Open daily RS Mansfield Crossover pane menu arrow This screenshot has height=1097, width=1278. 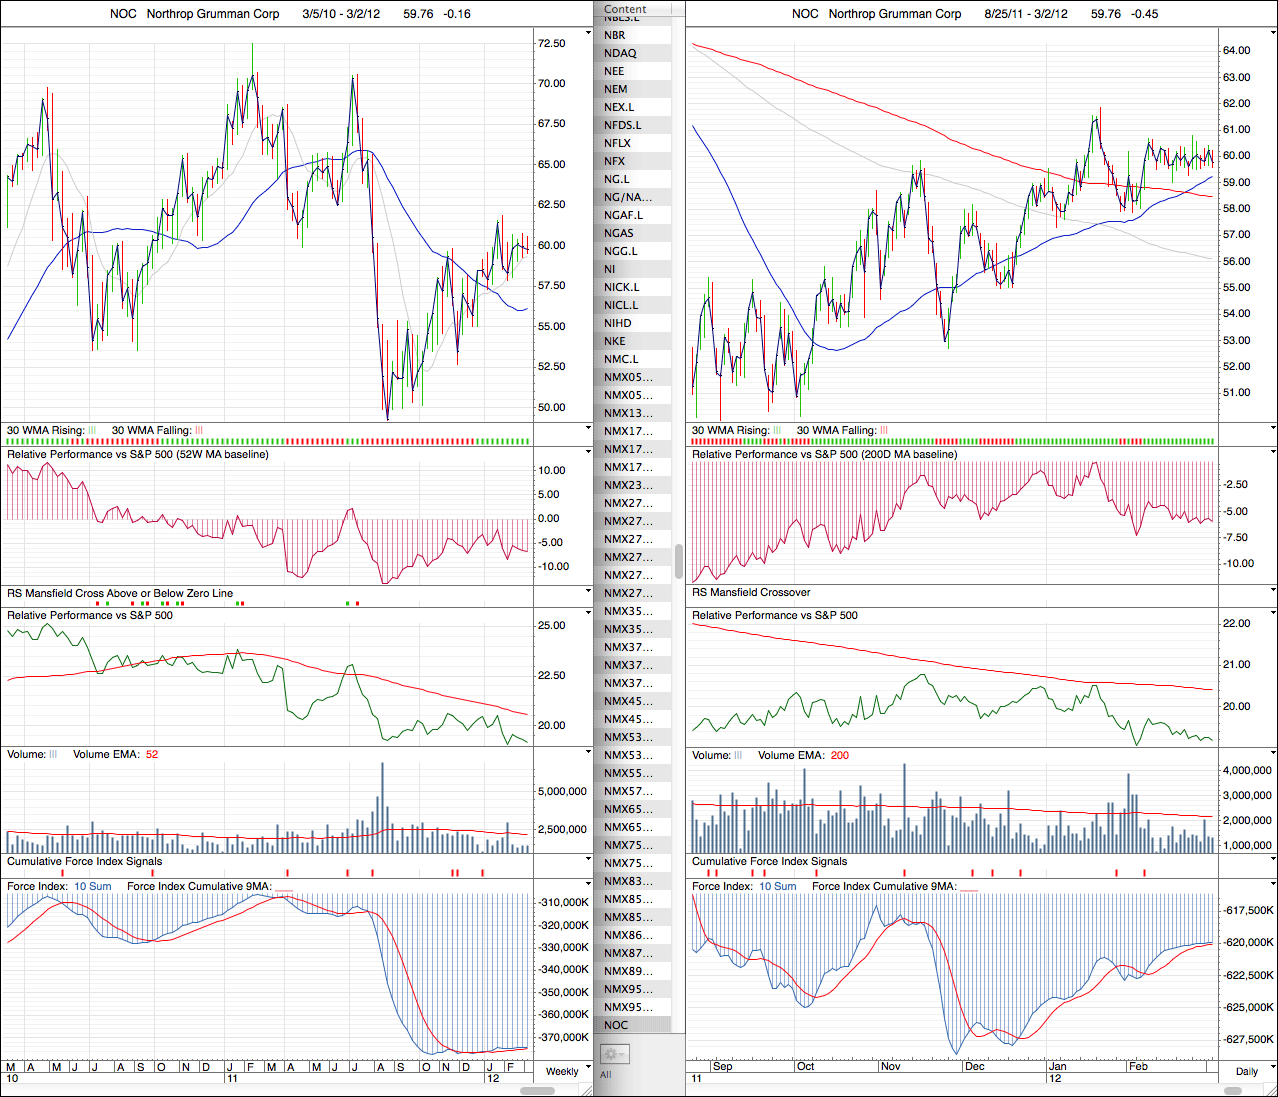(1273, 592)
